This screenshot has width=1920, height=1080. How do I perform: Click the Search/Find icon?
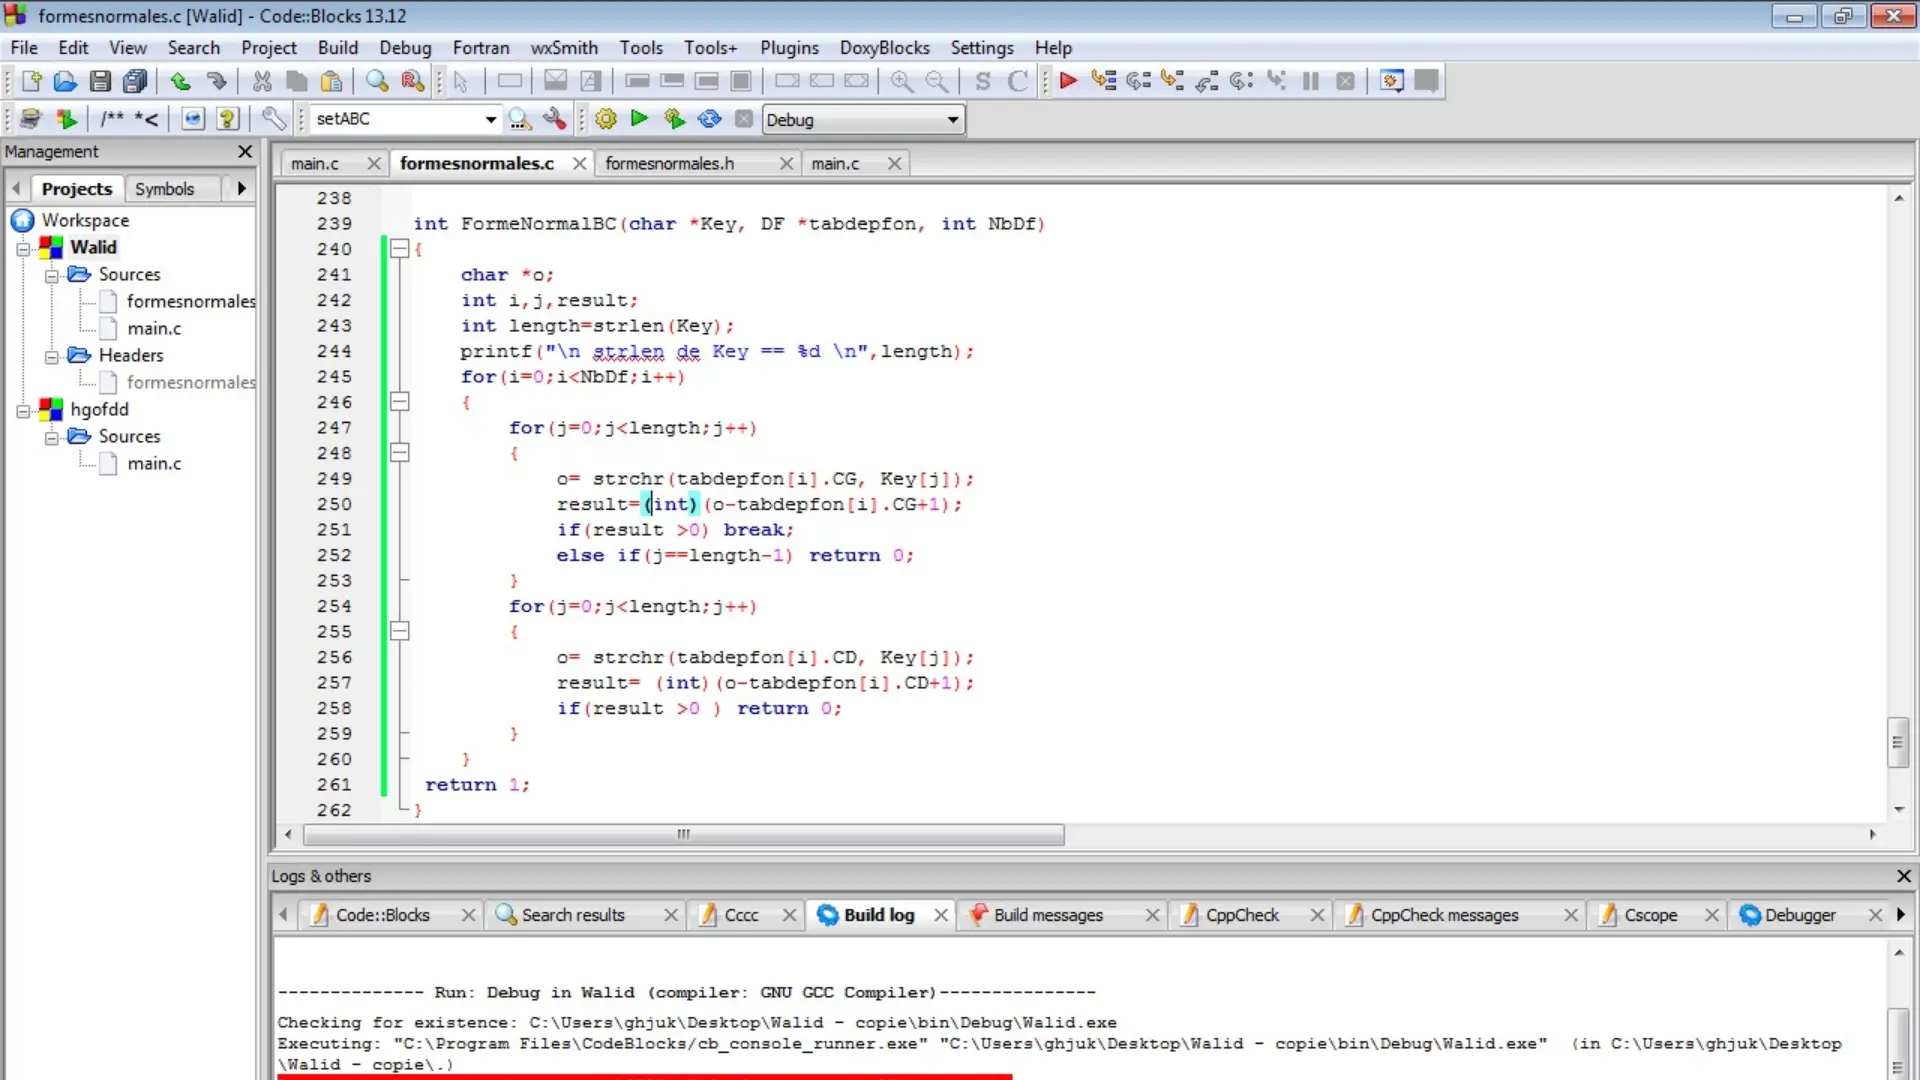376,82
